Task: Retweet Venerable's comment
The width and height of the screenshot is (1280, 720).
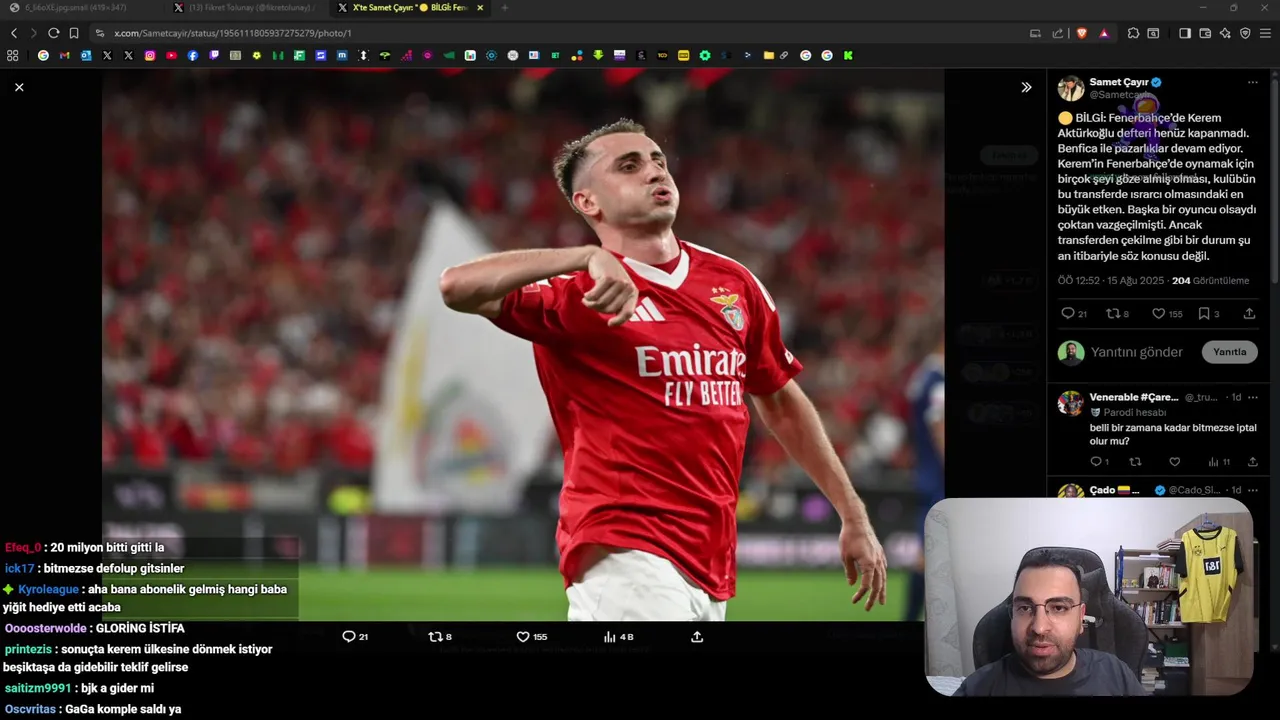Action: pyautogui.click(x=1135, y=461)
